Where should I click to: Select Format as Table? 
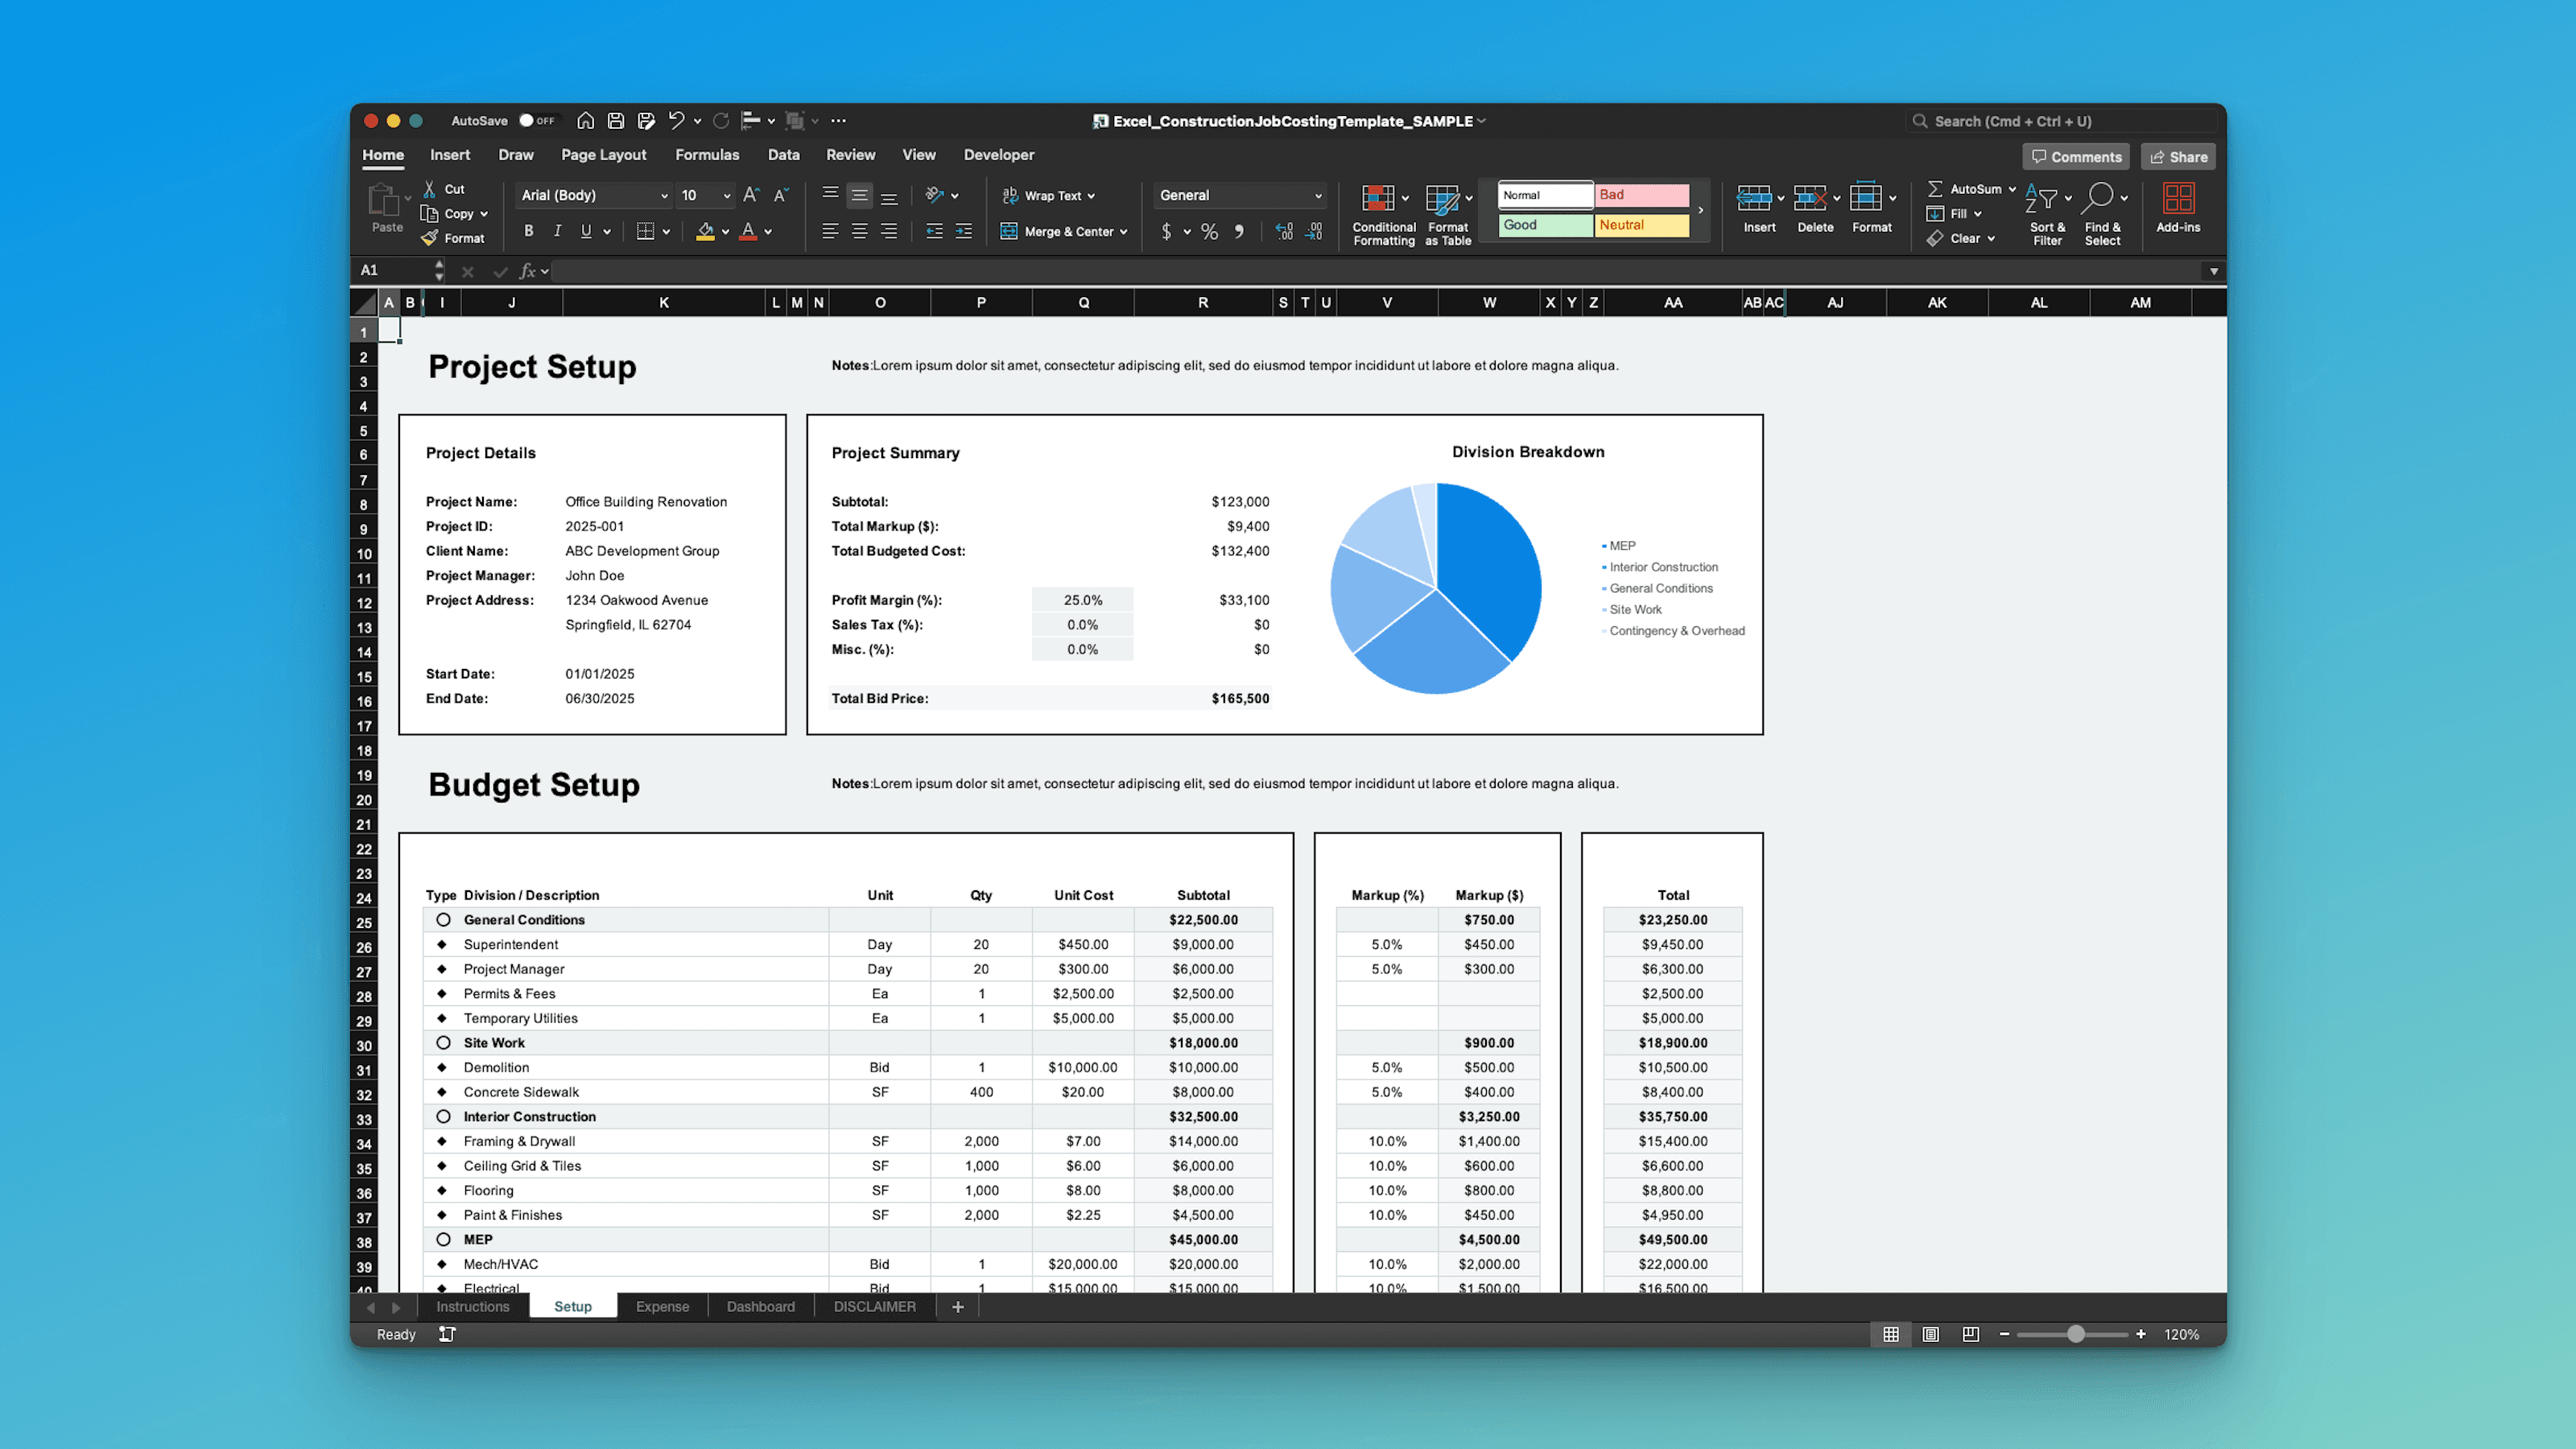[x=1447, y=213]
